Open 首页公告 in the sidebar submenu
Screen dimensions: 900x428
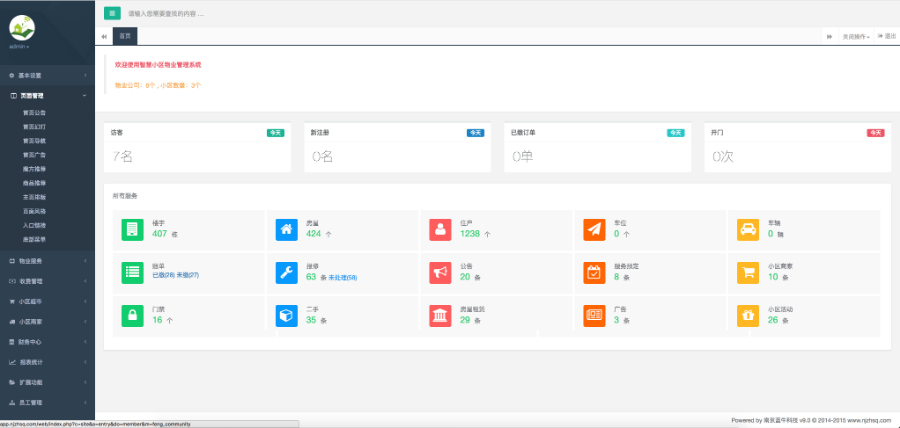tap(34, 113)
